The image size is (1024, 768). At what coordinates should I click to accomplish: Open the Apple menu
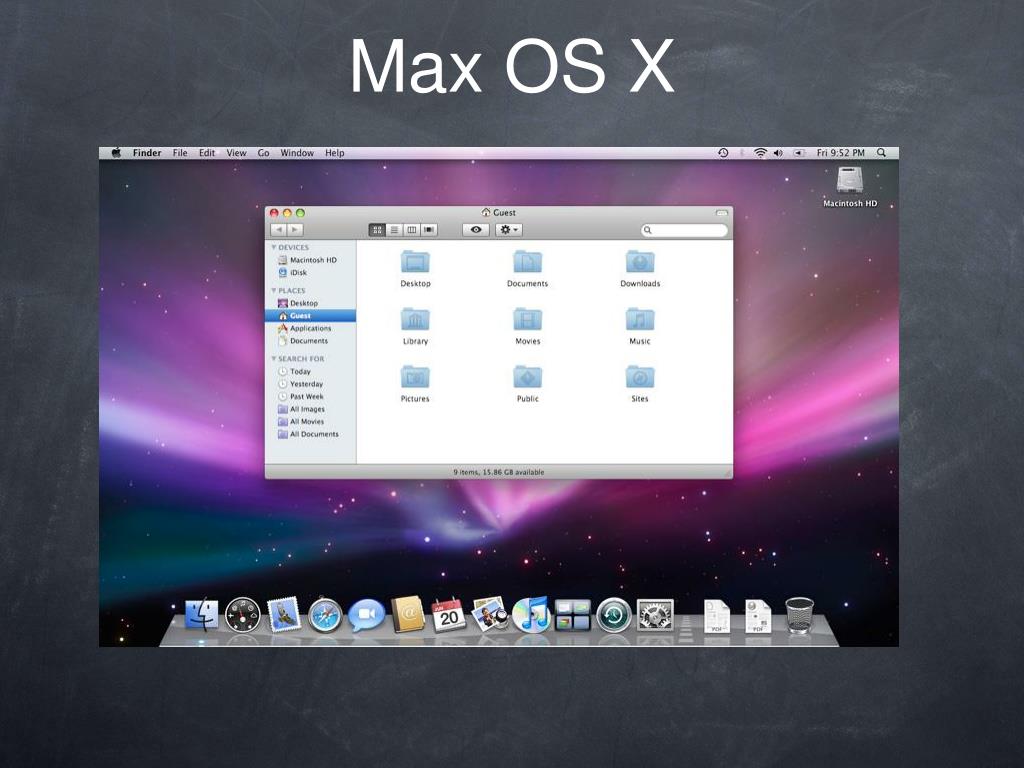116,153
